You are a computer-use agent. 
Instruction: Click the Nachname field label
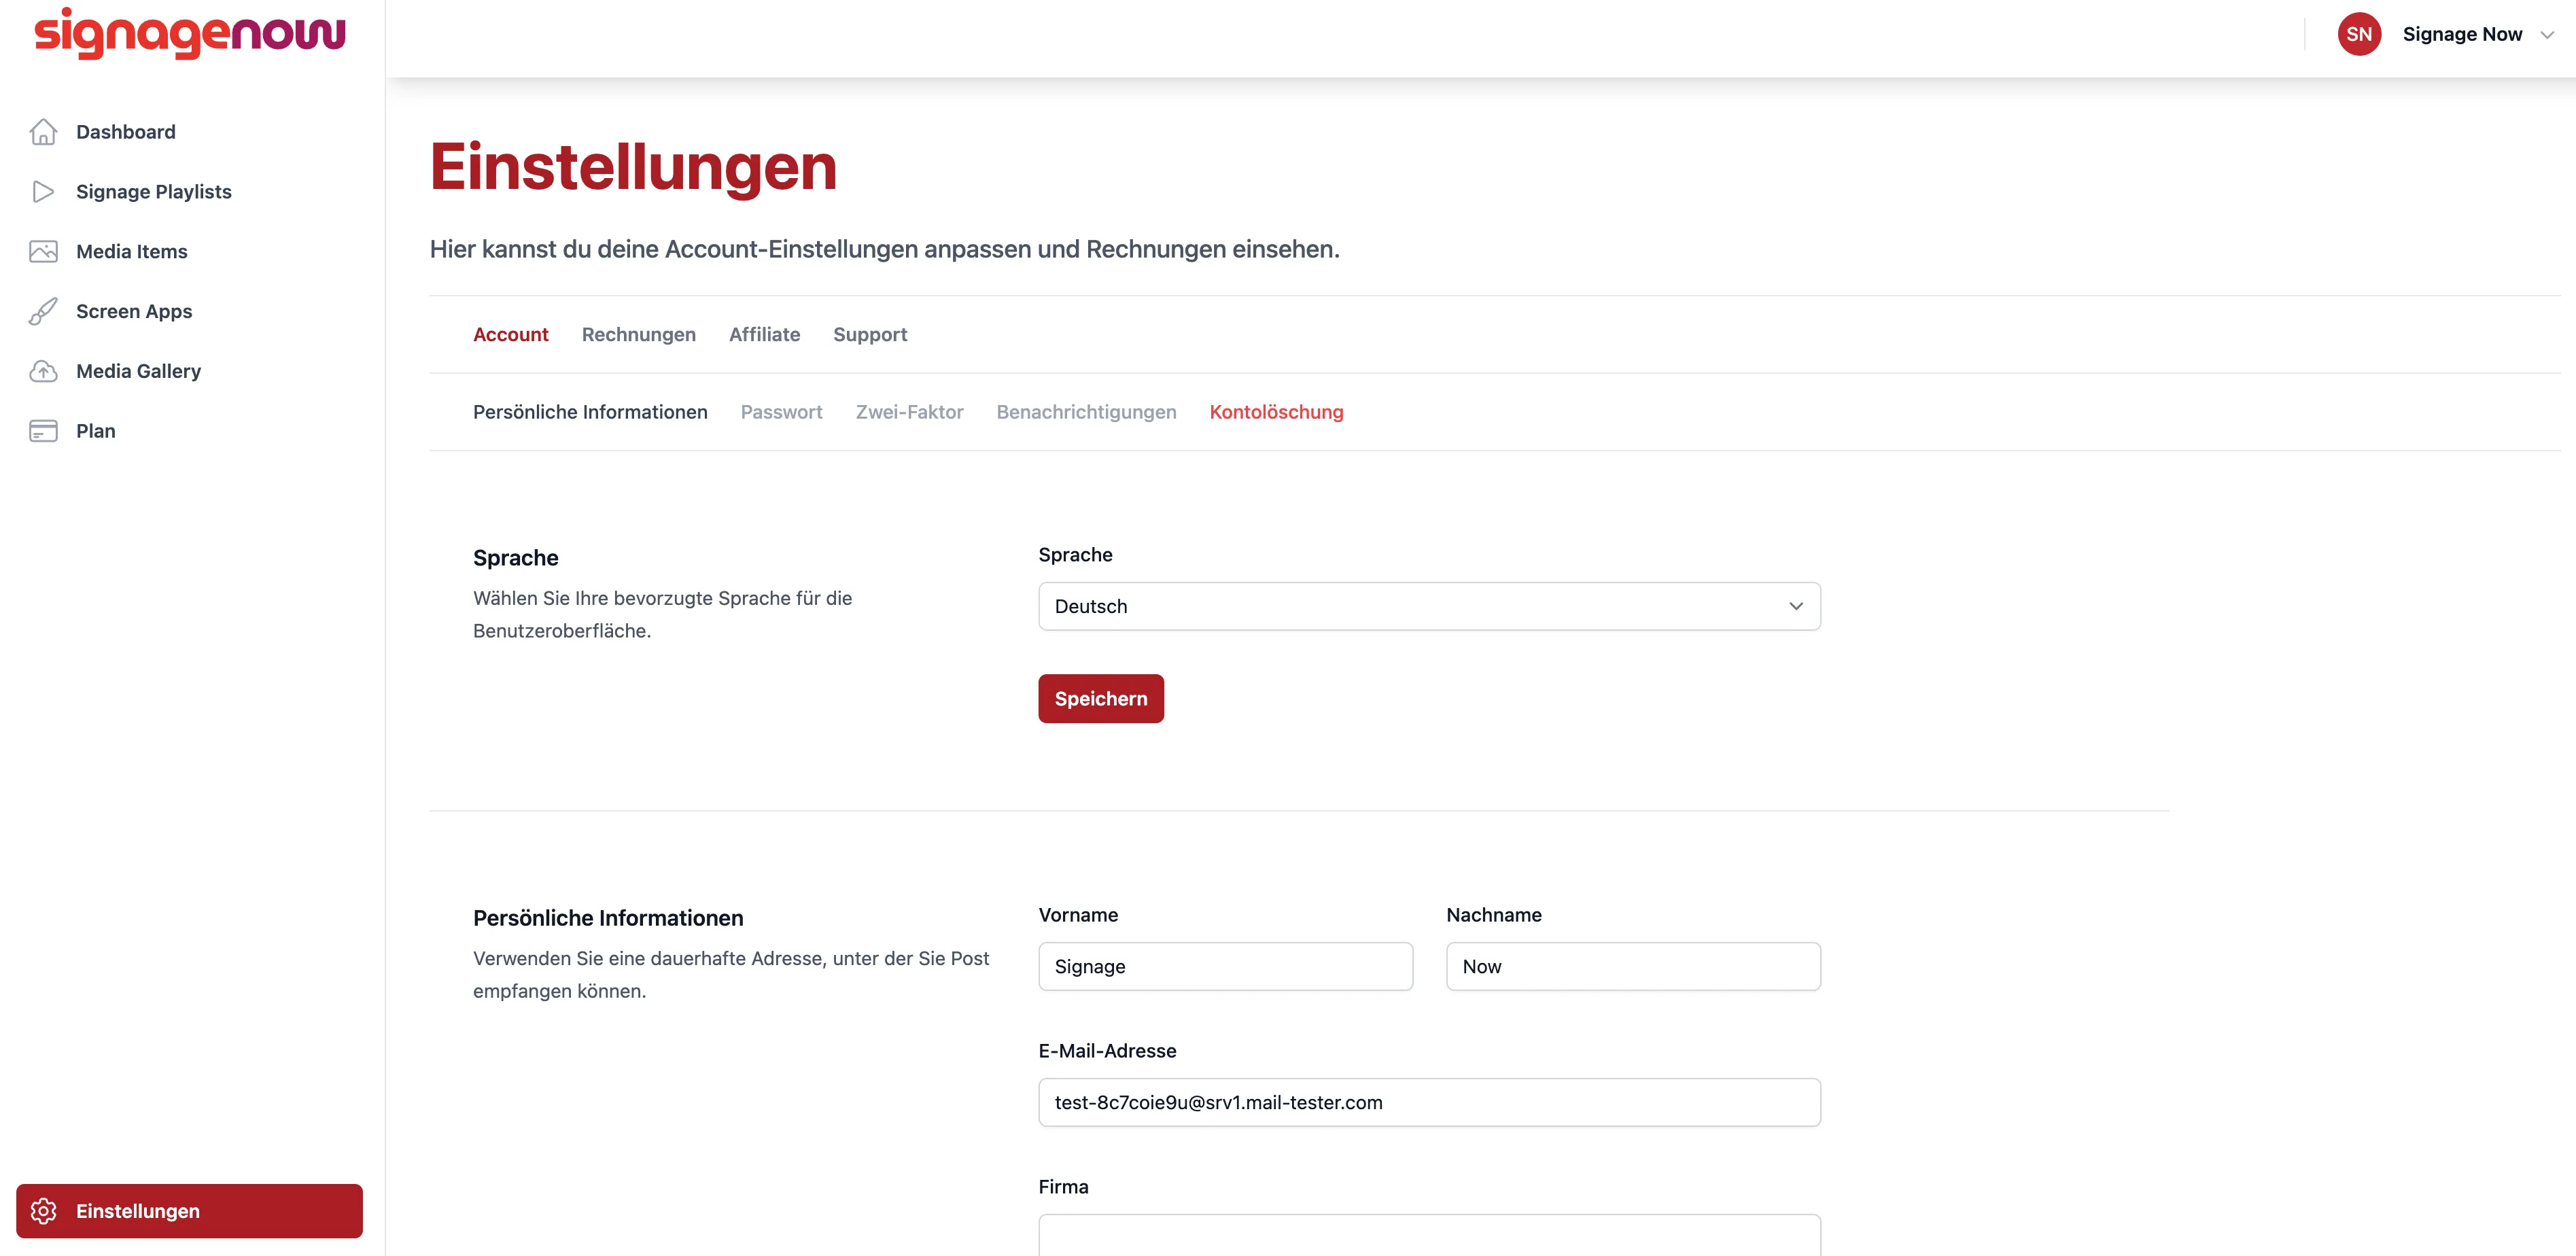tap(1493, 915)
